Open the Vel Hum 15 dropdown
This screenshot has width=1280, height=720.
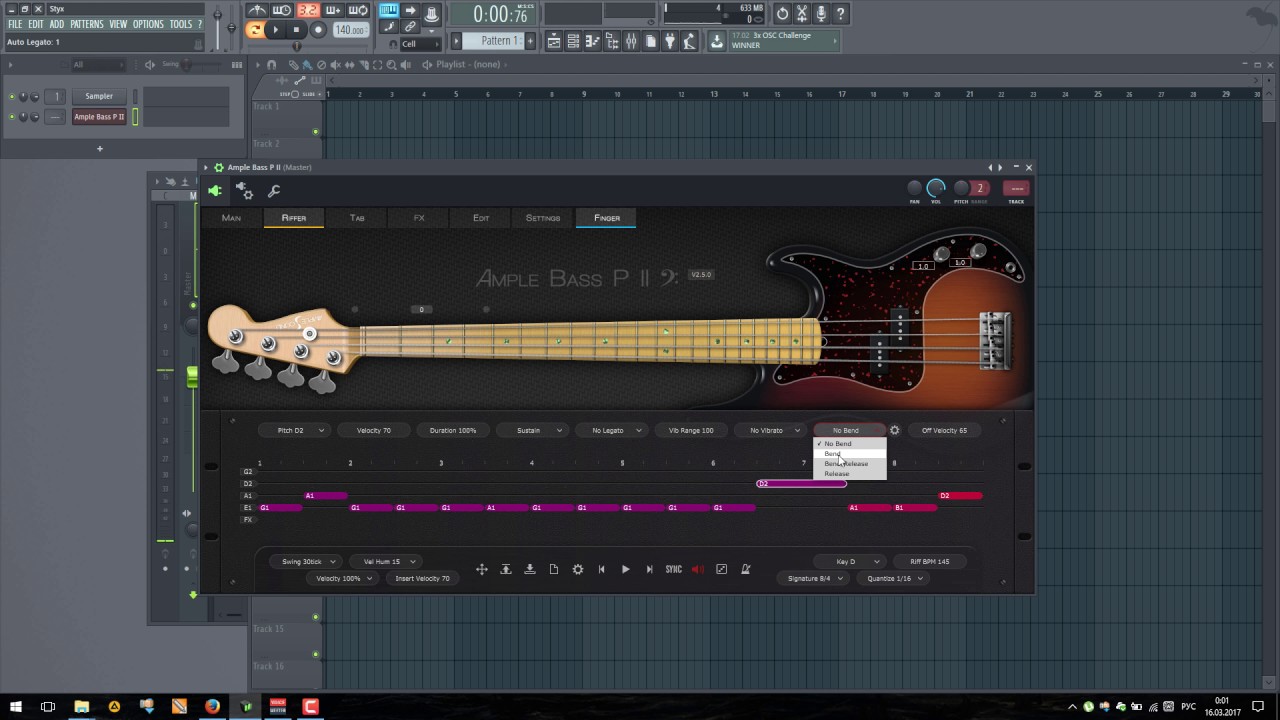[386, 562]
